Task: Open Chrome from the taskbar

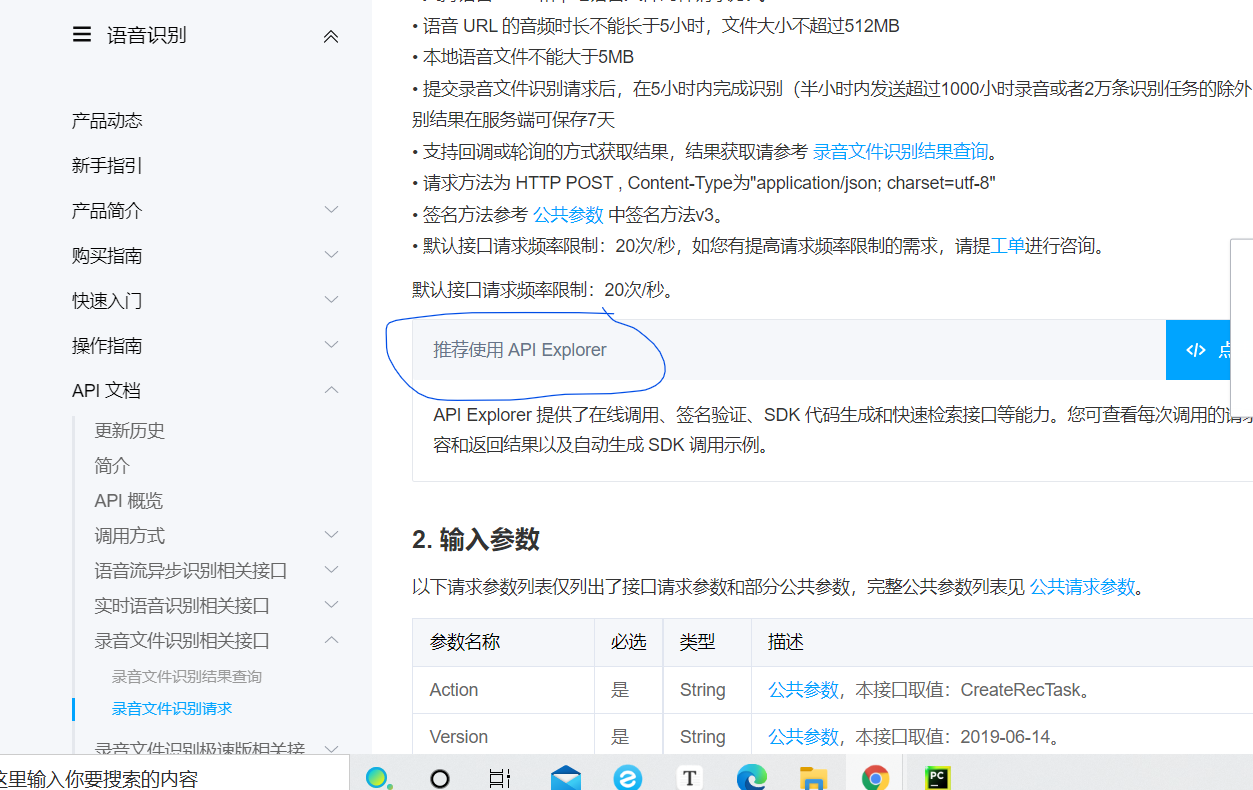Action: (875, 777)
